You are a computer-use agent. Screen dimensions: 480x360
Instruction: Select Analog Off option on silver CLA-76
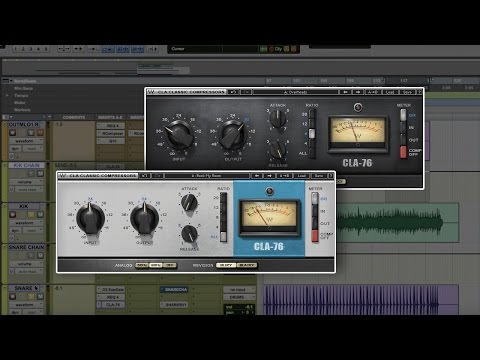pos(169,265)
